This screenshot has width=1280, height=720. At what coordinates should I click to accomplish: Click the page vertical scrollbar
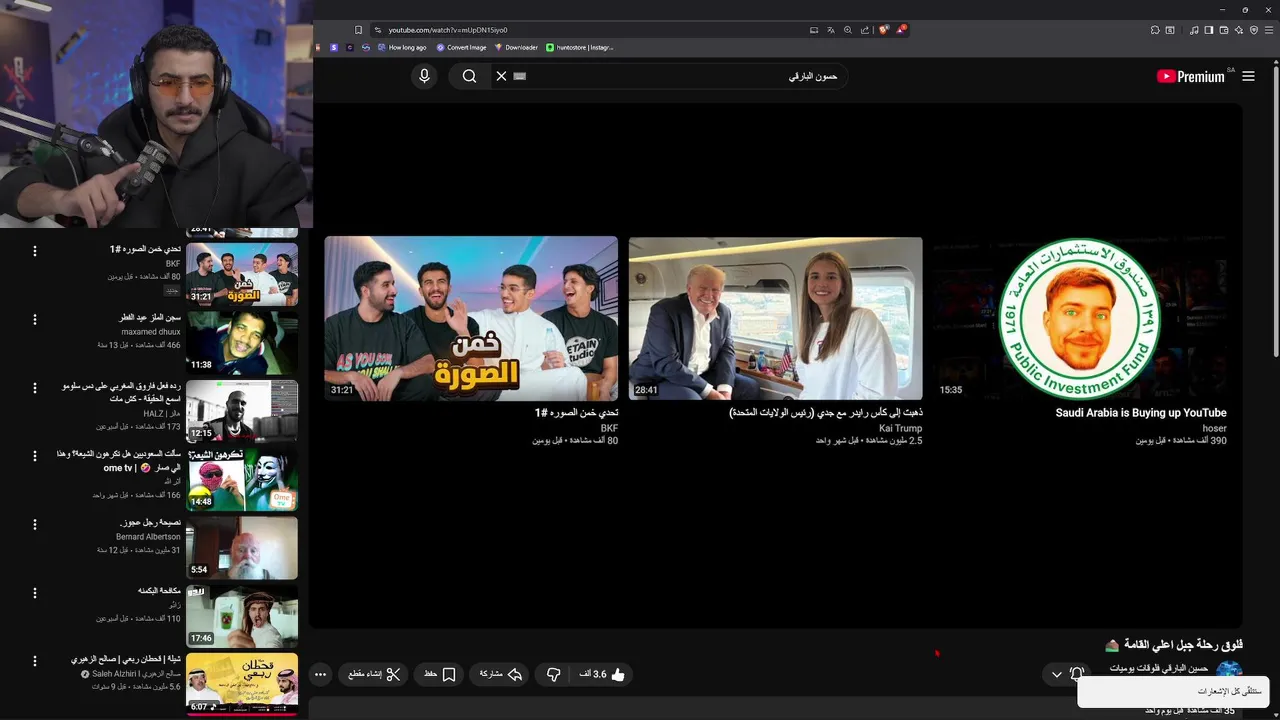[x=1275, y=388]
